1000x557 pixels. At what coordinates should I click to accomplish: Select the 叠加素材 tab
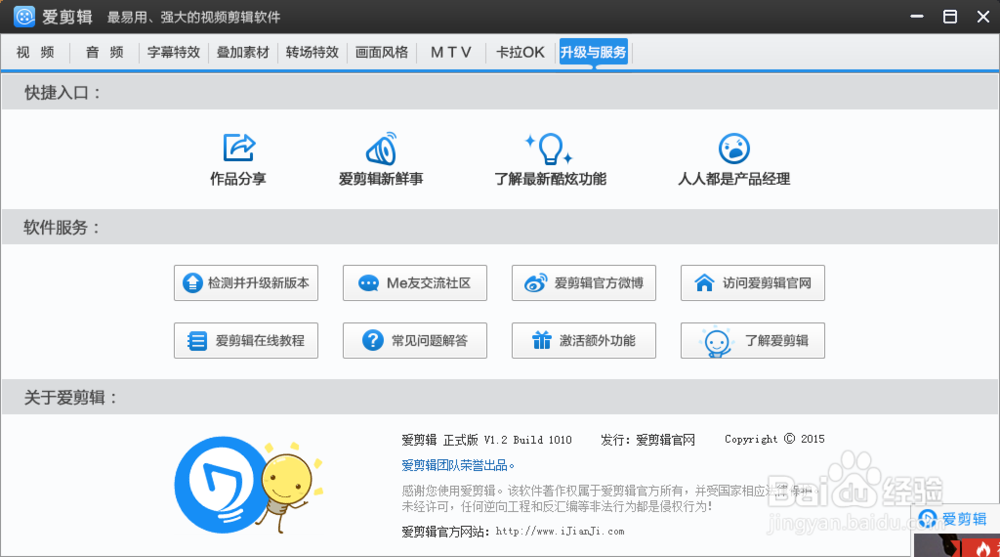(x=243, y=52)
